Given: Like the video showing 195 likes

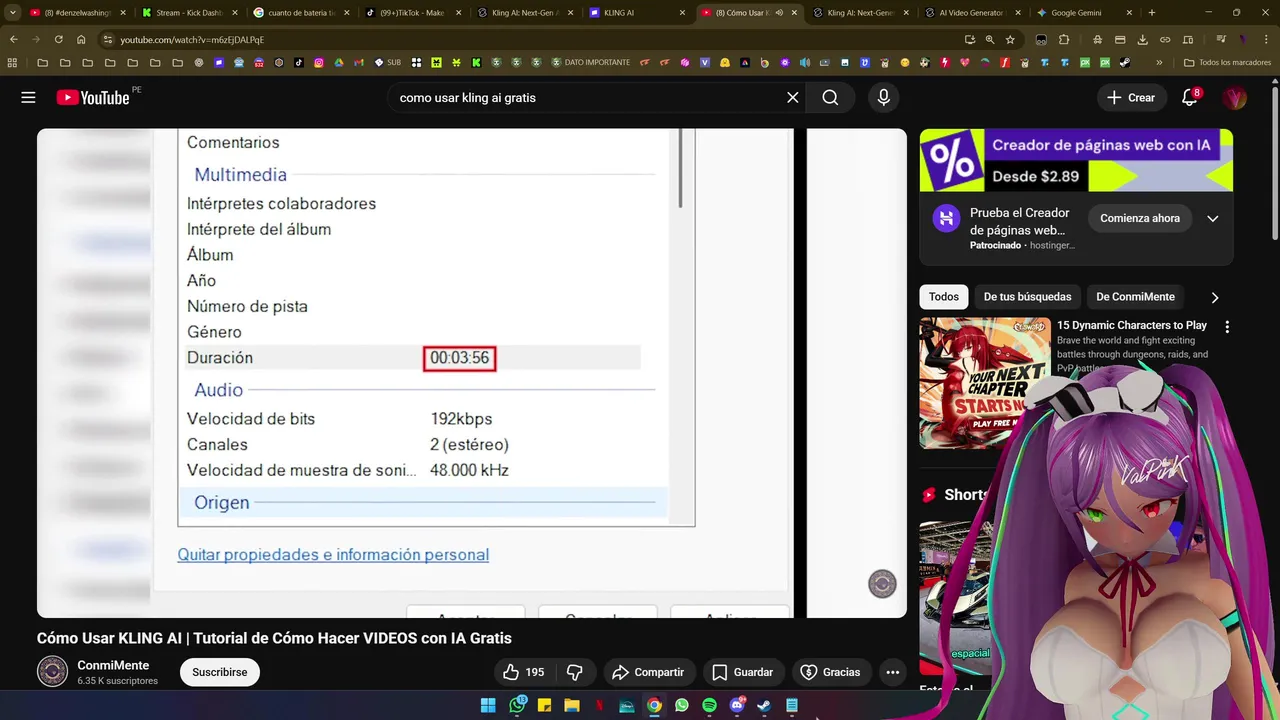Looking at the screenshot, I should pos(524,672).
